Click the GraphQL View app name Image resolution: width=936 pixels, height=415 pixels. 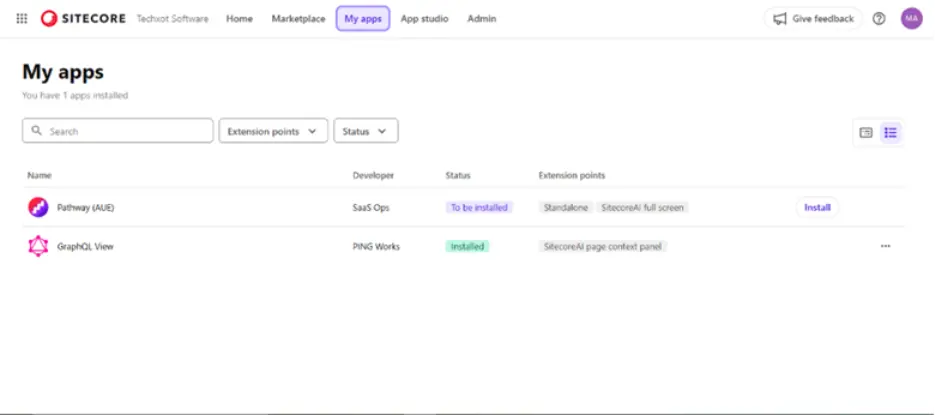pos(85,246)
